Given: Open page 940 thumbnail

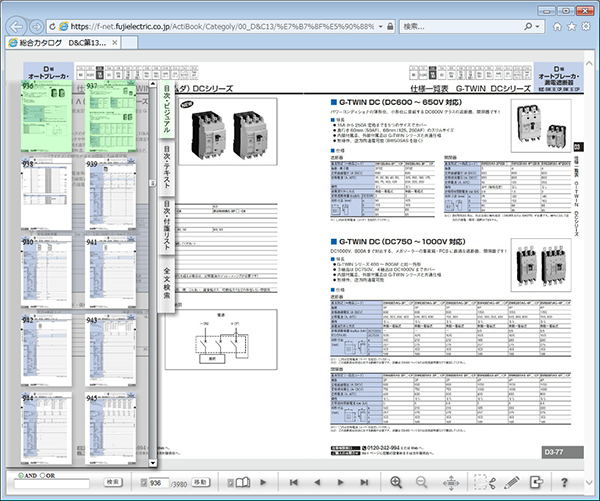Looking at the screenshot, I should (x=46, y=272).
